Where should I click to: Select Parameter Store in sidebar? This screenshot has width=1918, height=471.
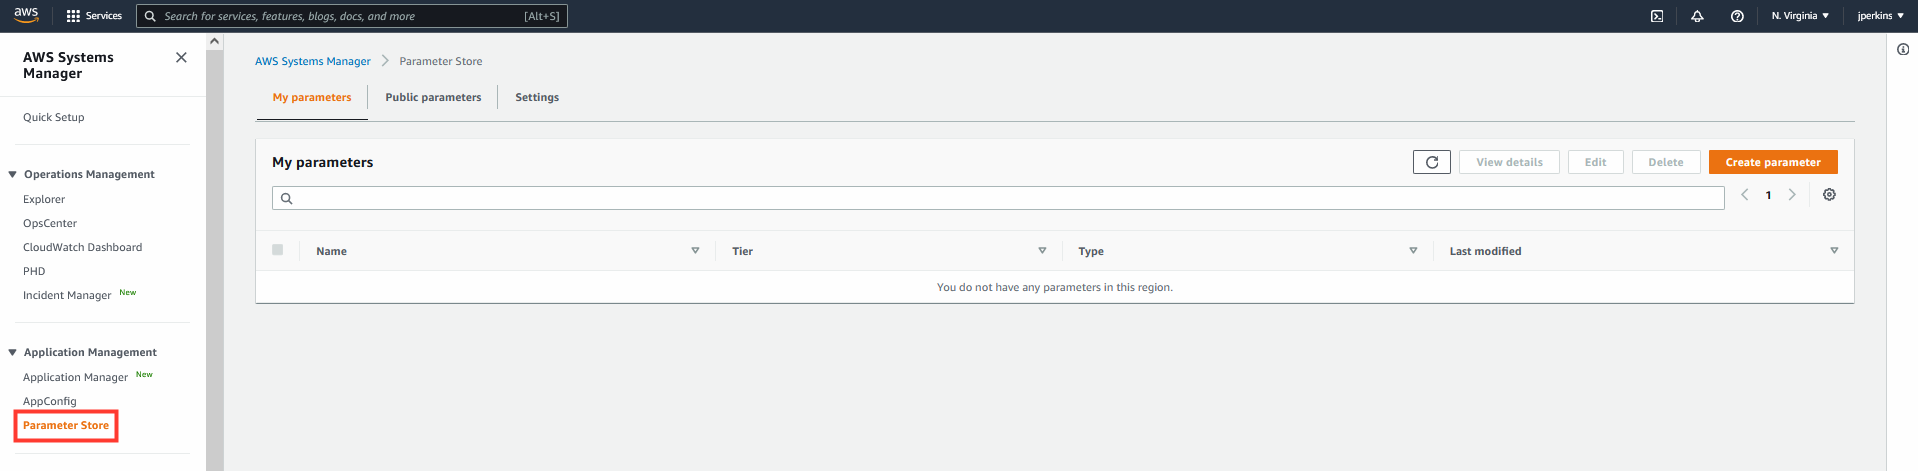click(66, 425)
